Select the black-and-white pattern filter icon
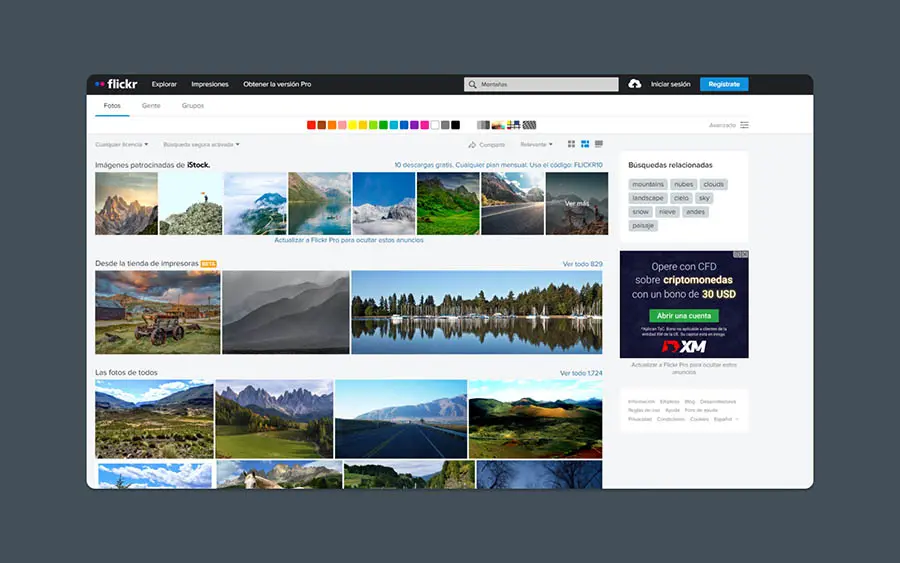Viewport: 900px width, 563px height. [530, 125]
